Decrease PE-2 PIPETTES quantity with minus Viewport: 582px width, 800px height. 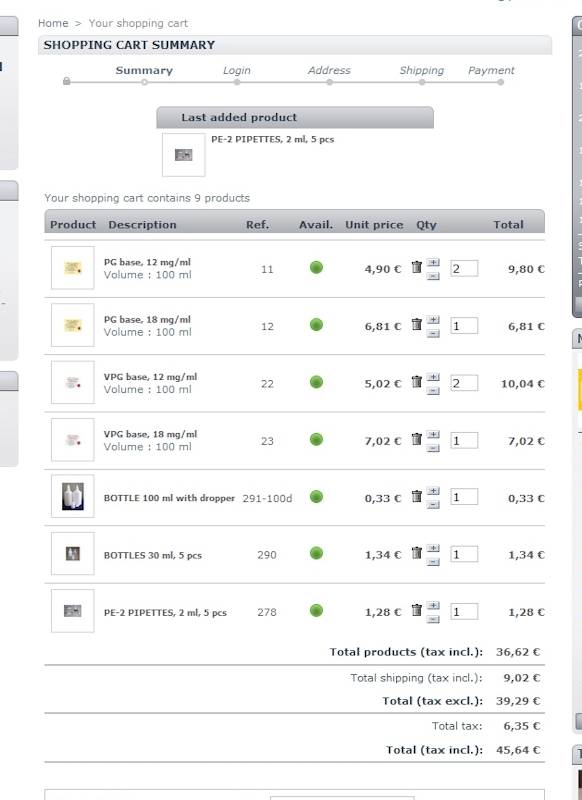point(433,619)
